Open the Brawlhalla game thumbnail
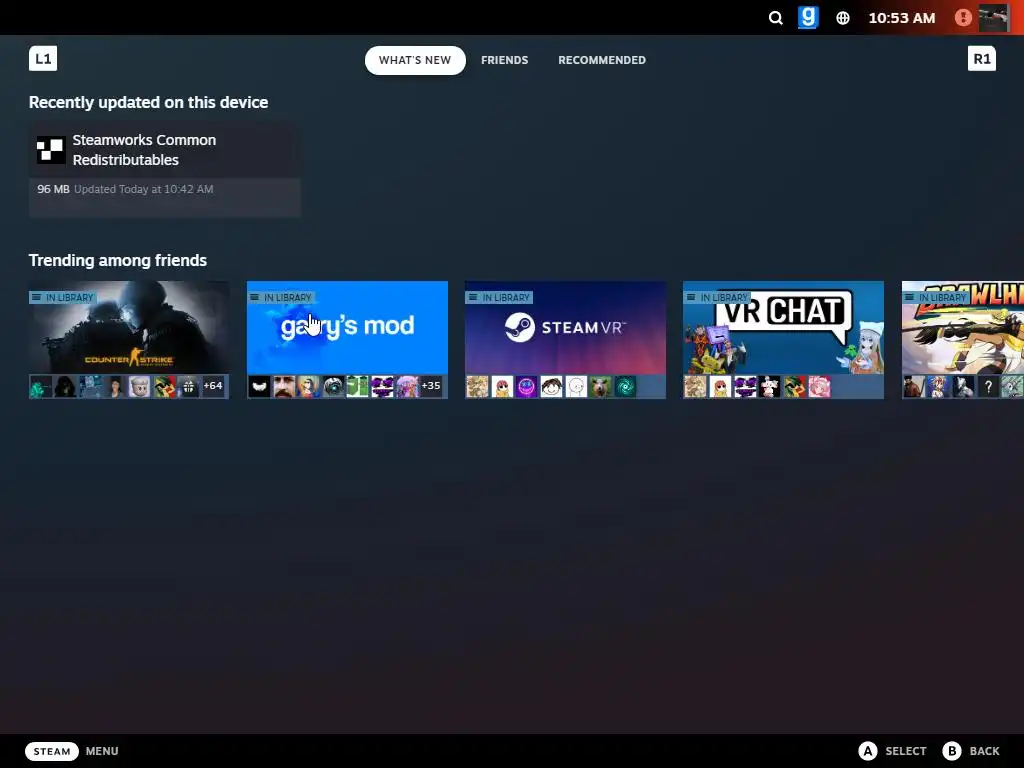Viewport: 1024px width, 768px height. tap(963, 327)
